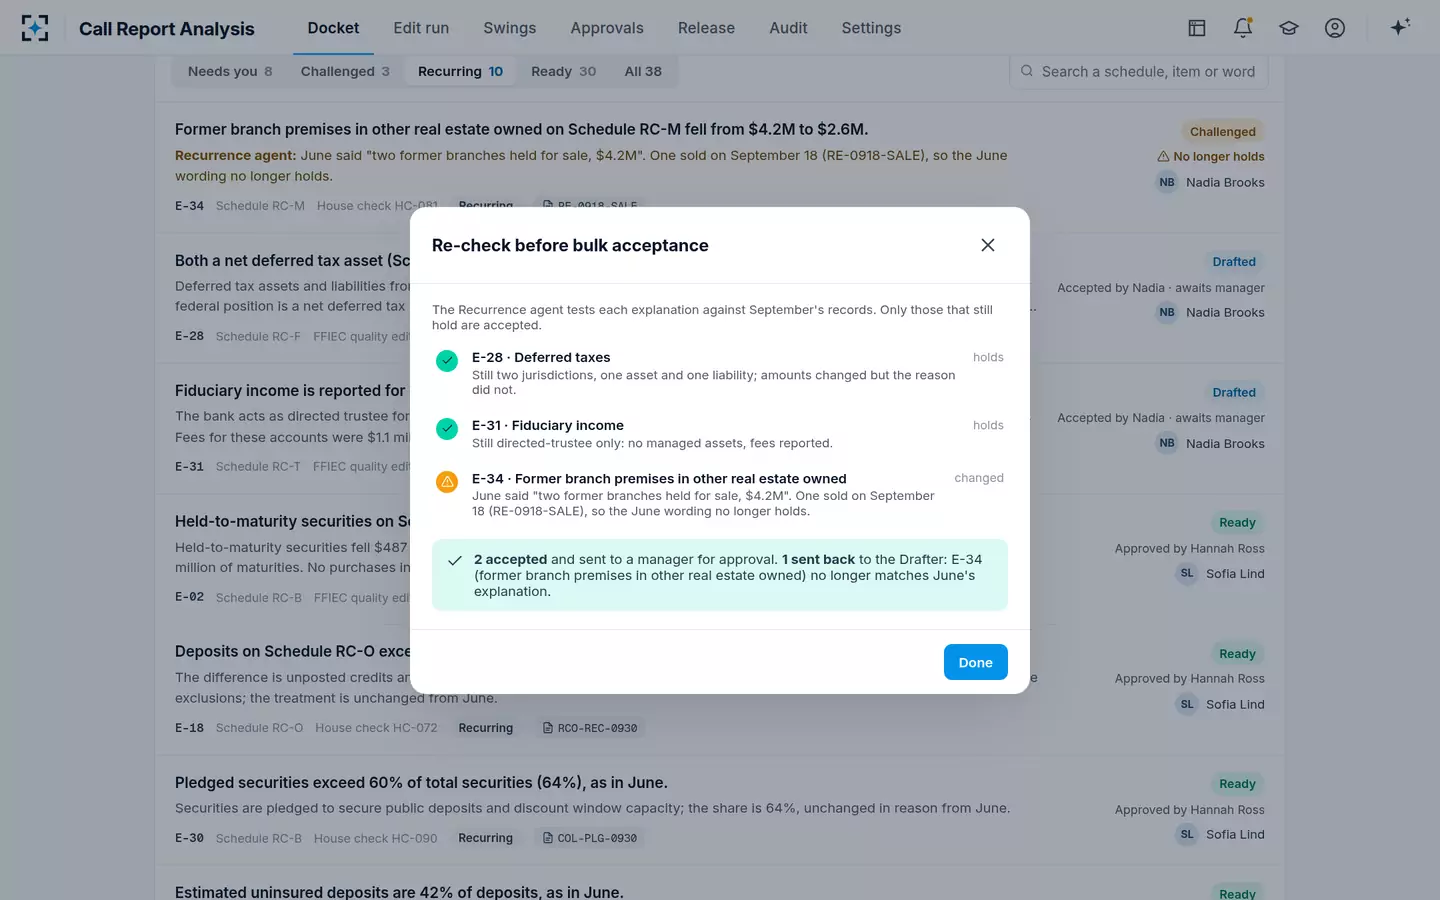Screen dimensions: 1440x900
Task: Filter docket by Challenged
Action: 345,71
